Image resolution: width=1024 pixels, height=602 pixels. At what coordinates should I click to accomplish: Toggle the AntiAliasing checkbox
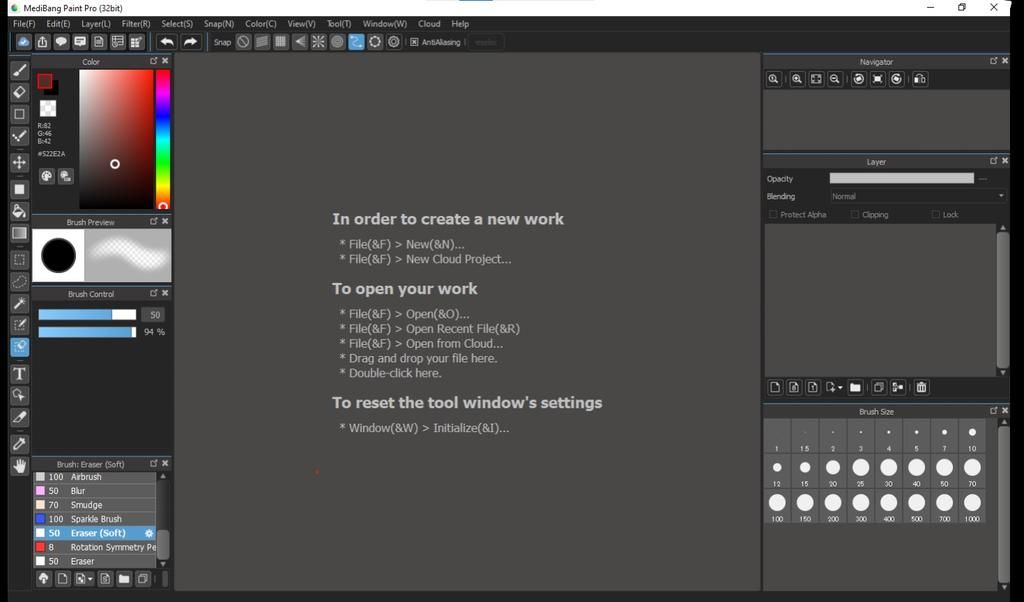[414, 42]
